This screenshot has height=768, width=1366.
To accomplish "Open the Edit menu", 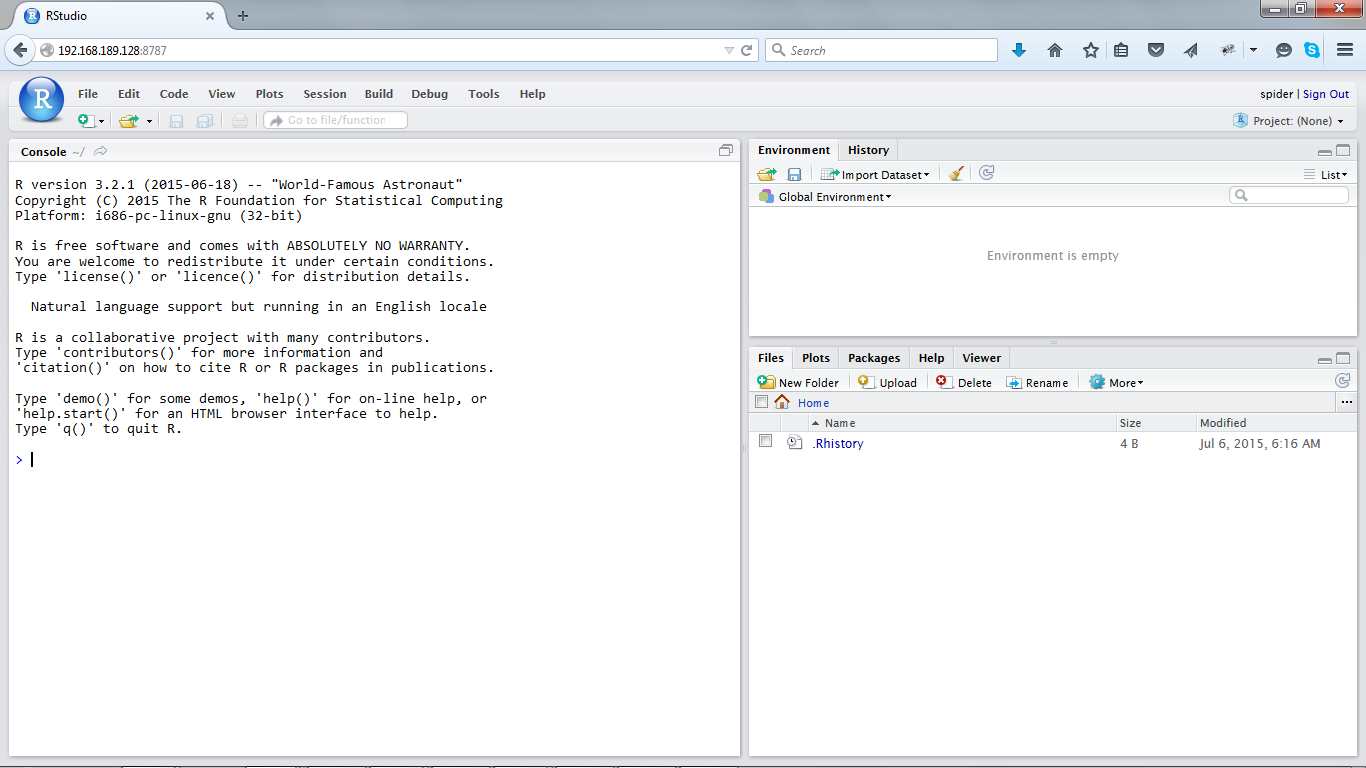I will pos(129,94).
